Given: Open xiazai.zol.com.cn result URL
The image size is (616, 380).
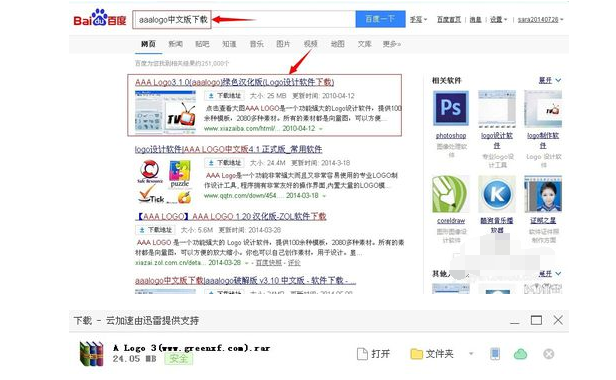Looking at the screenshot, I should (170, 263).
